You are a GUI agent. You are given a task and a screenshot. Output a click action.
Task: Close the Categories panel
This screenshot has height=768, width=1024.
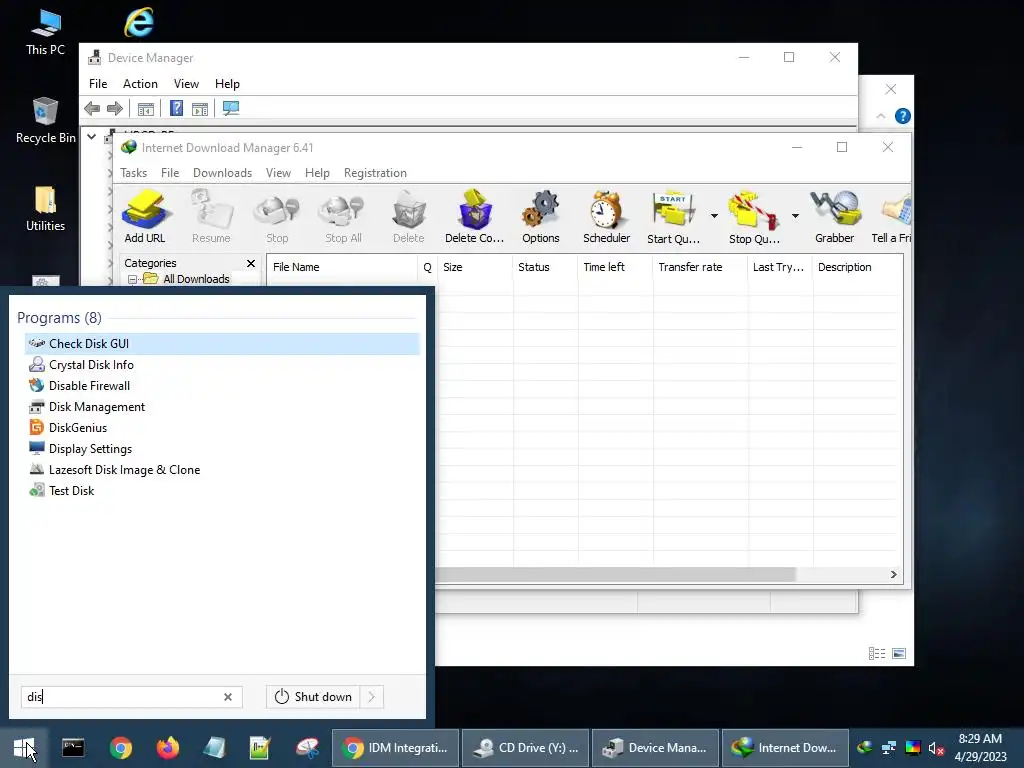coord(251,263)
